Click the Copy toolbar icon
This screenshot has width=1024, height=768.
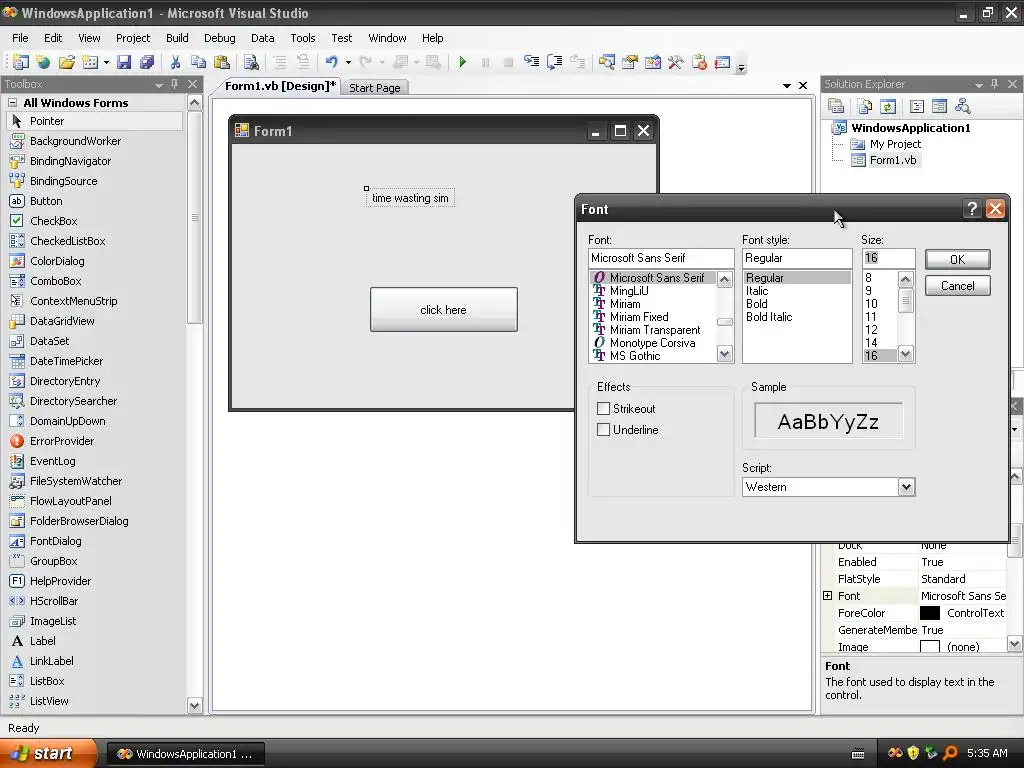pyautogui.click(x=198, y=62)
